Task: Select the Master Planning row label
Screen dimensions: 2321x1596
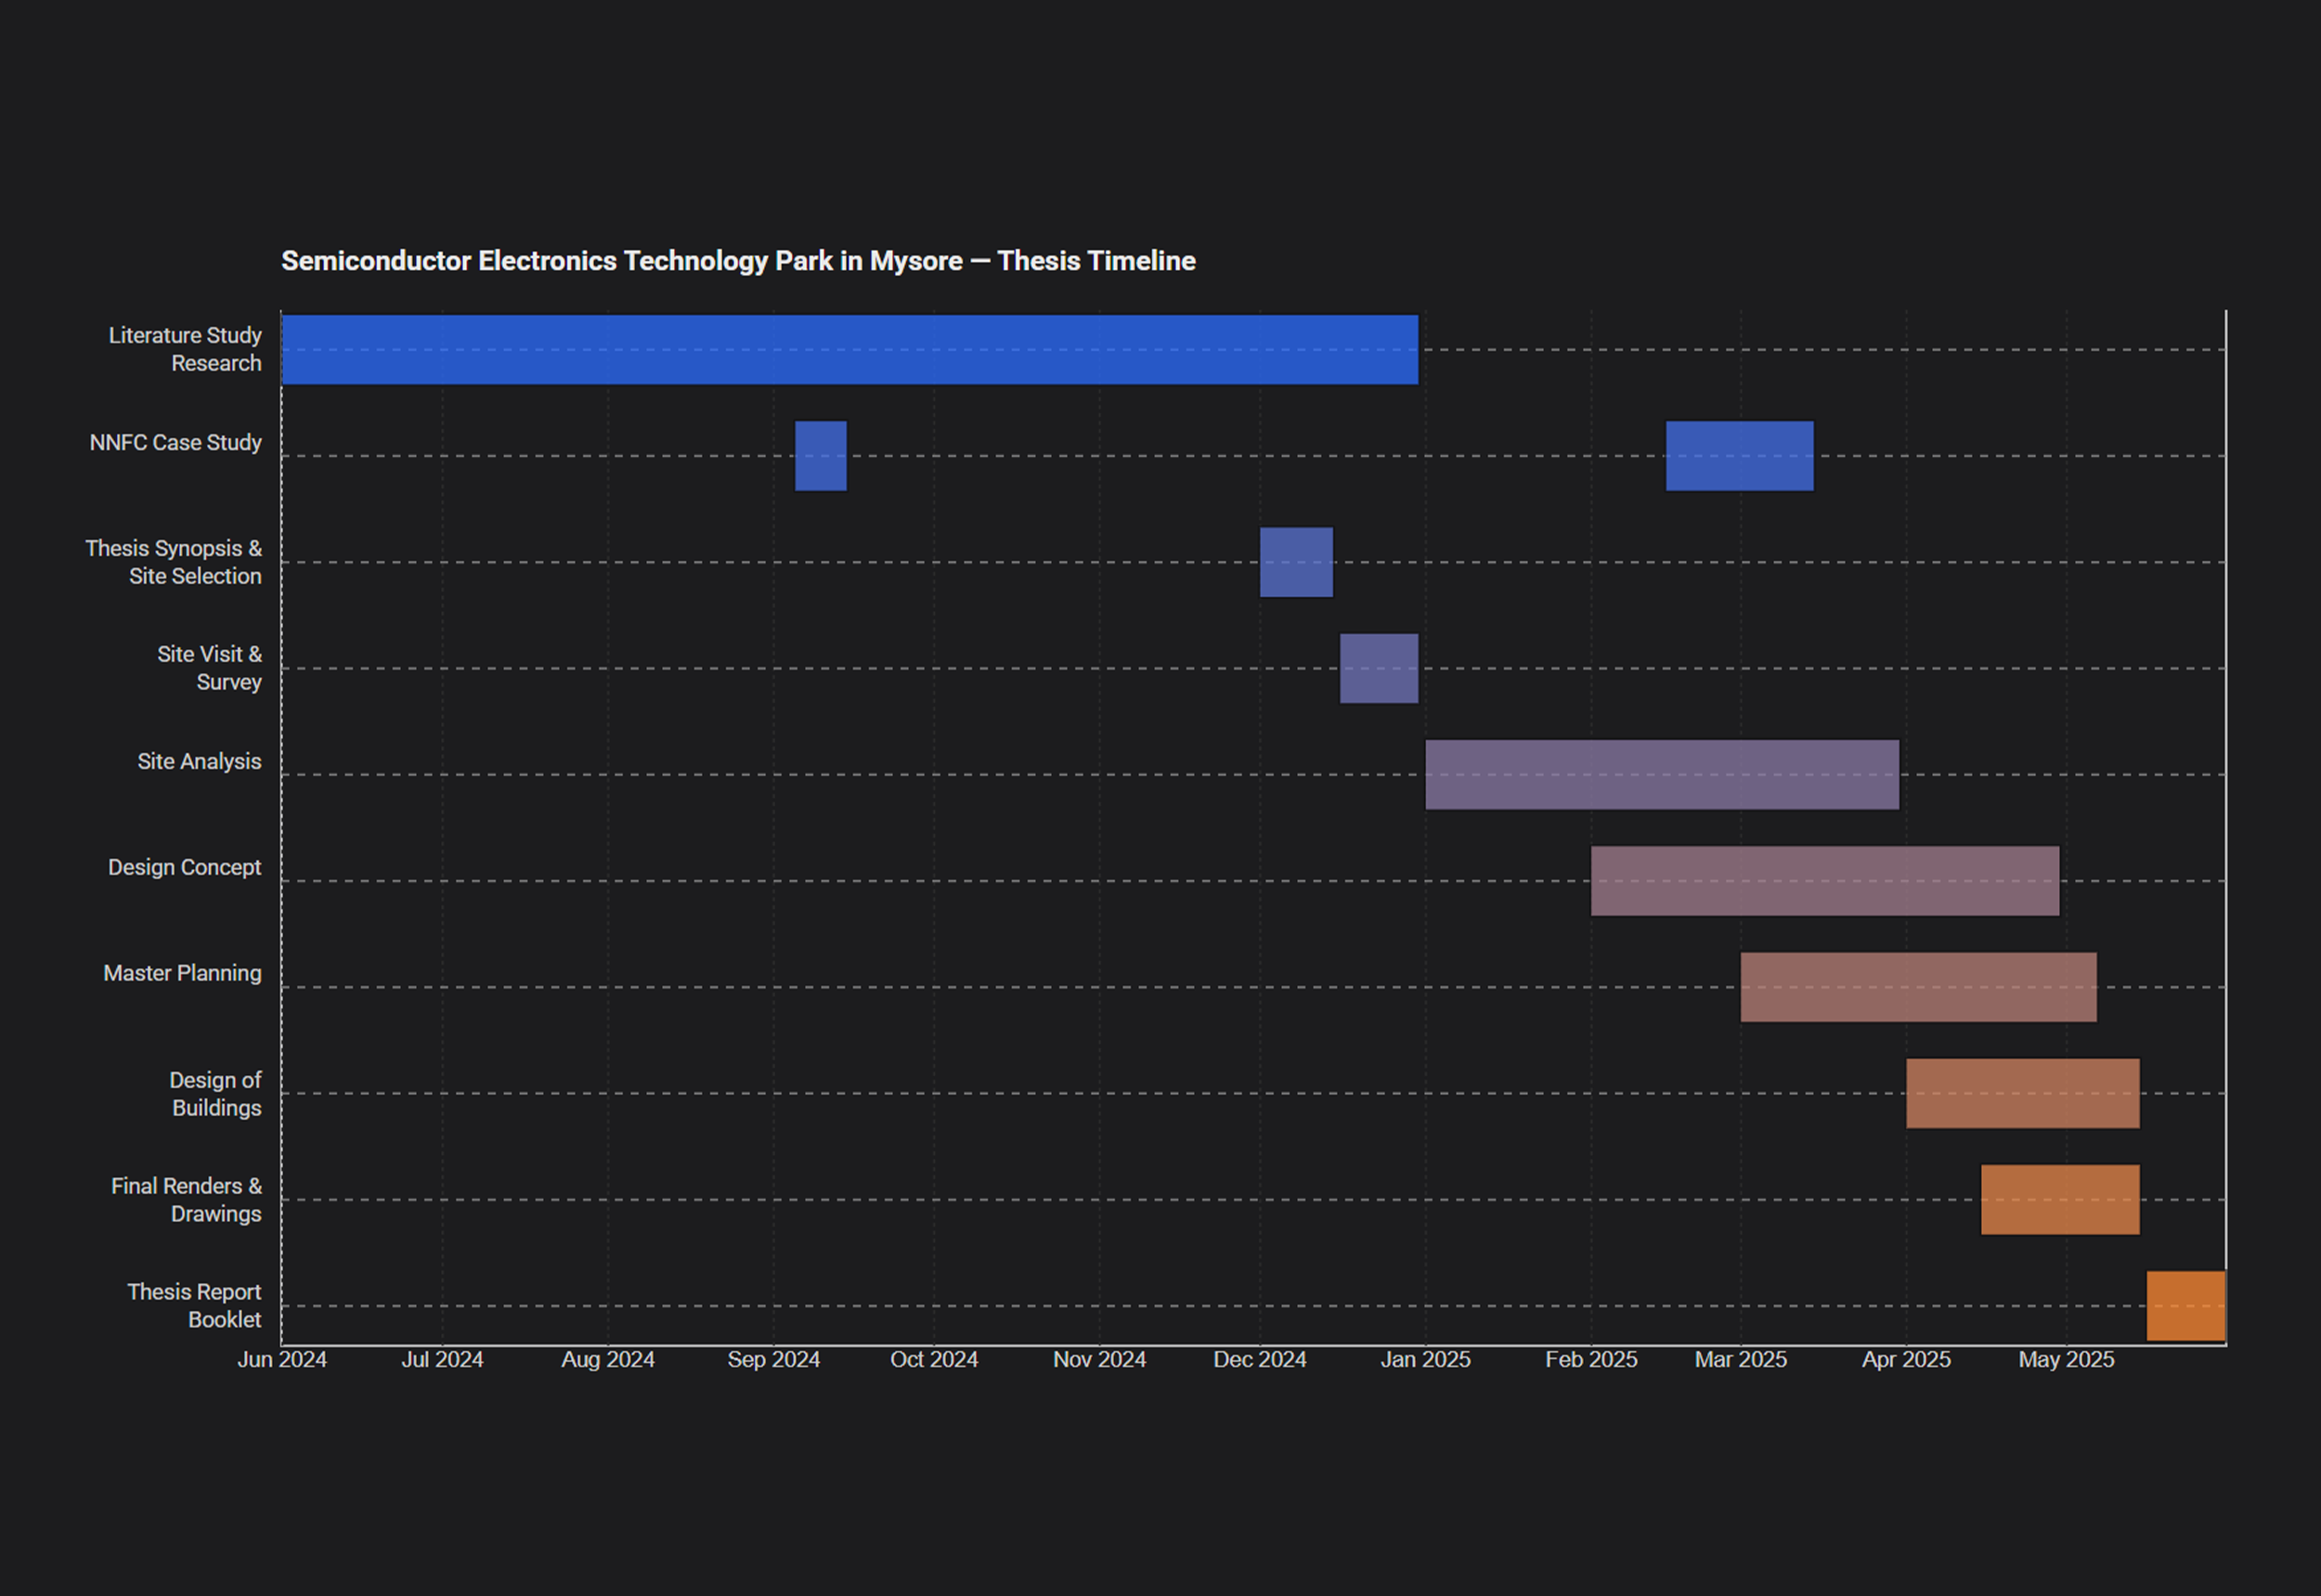Action: [x=184, y=973]
